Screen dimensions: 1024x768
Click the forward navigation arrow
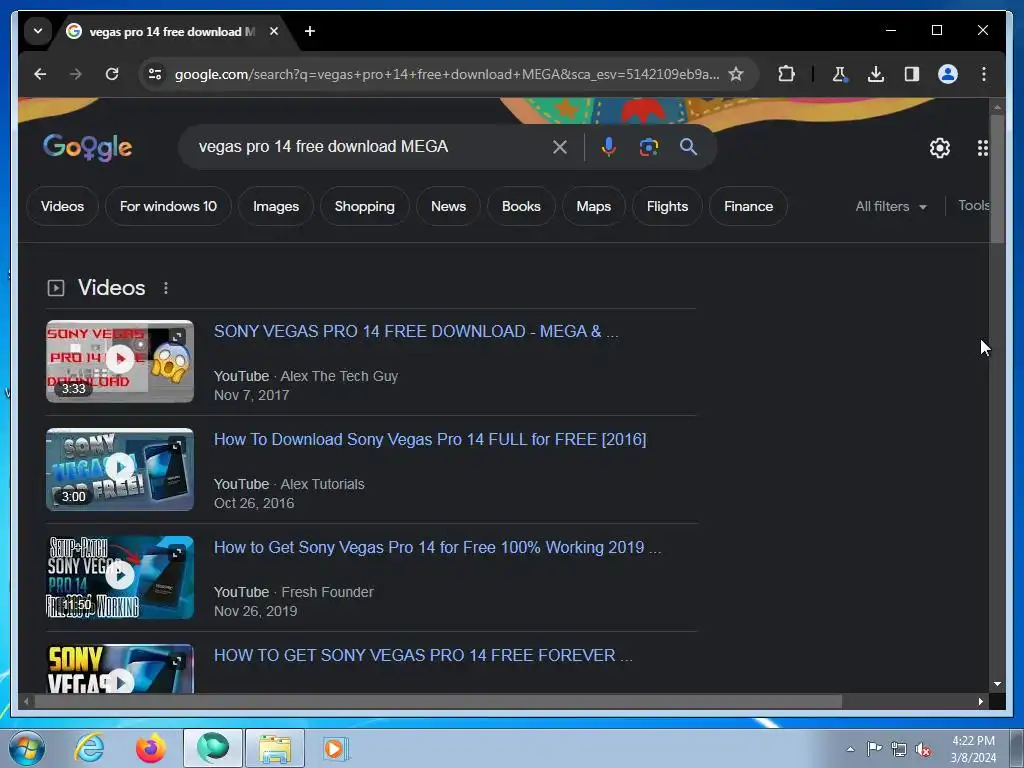[x=76, y=74]
